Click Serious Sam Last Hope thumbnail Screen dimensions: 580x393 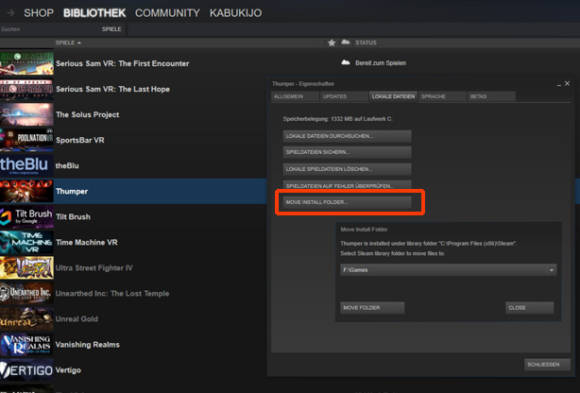click(x=27, y=89)
